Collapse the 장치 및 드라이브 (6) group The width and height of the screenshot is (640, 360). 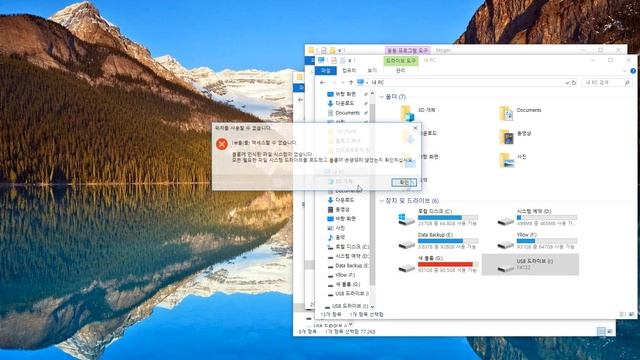pyautogui.click(x=382, y=201)
